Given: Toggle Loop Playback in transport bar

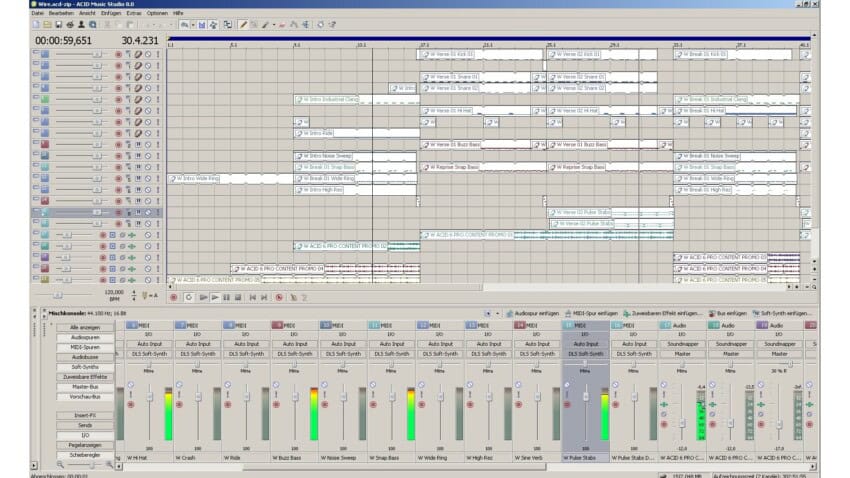Looking at the screenshot, I should pyautogui.click(x=188, y=297).
